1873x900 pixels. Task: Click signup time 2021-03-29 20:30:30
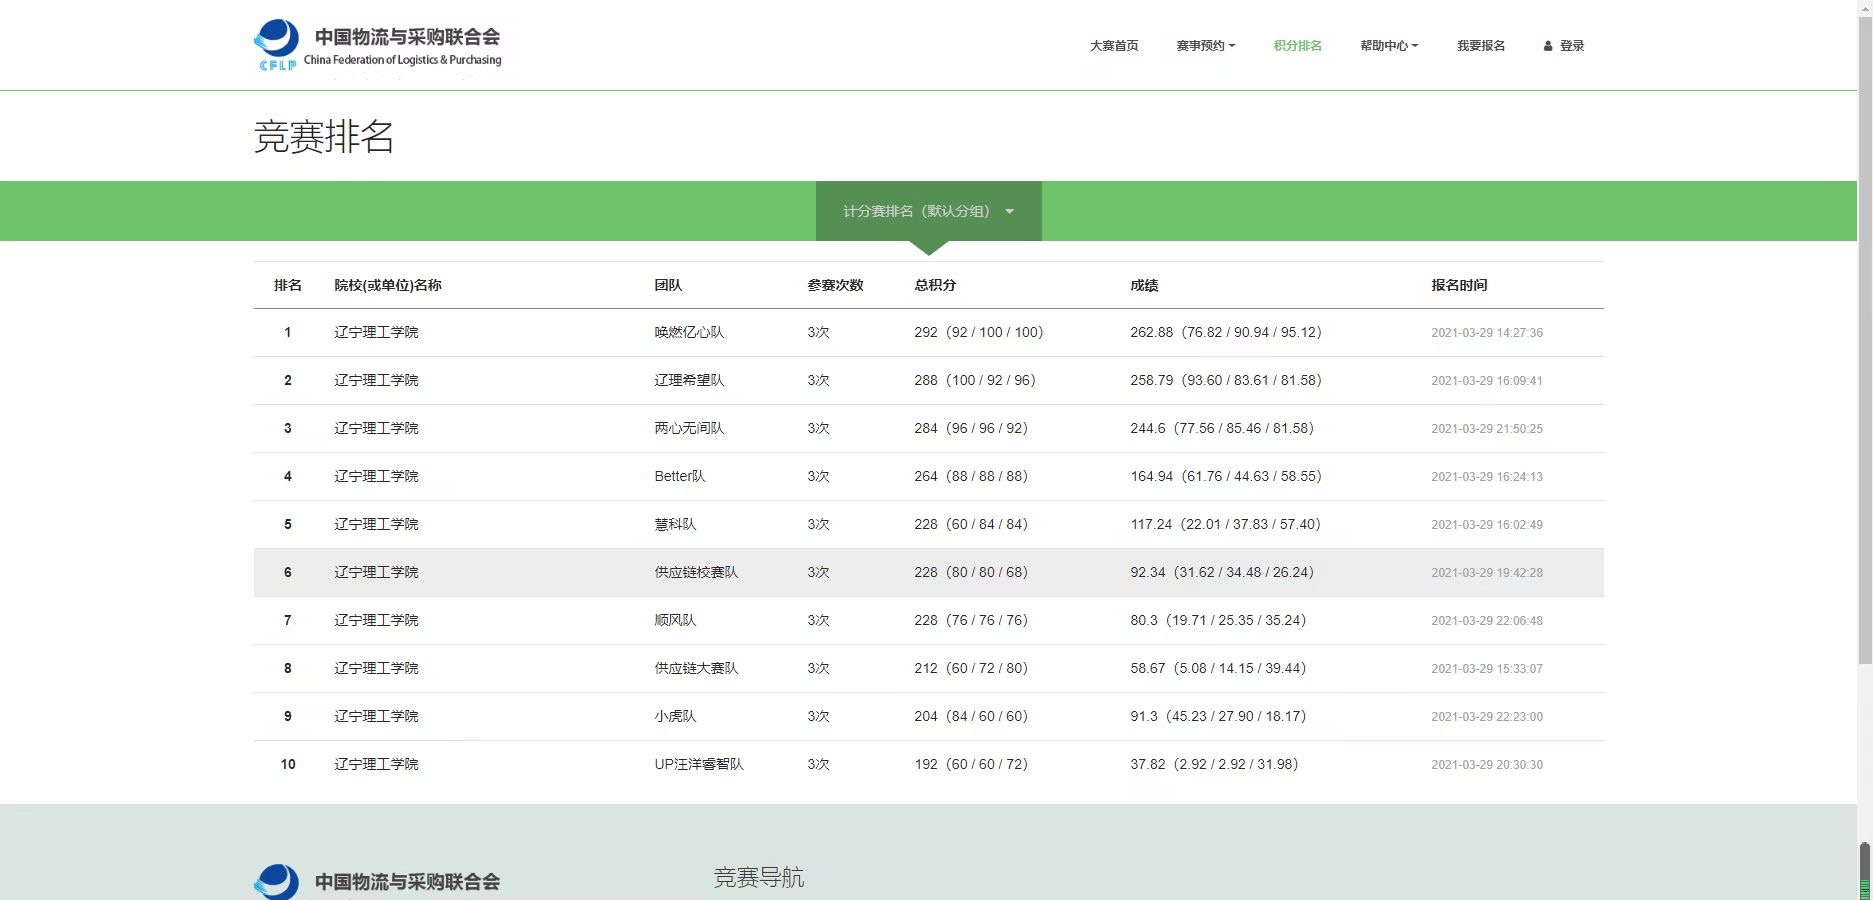point(1487,765)
